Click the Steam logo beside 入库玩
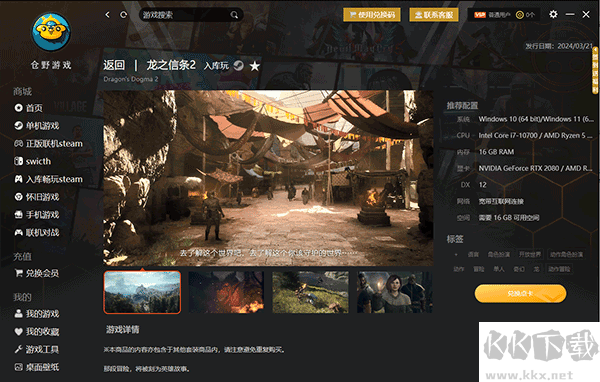This screenshot has width=600, height=382. 238,65
